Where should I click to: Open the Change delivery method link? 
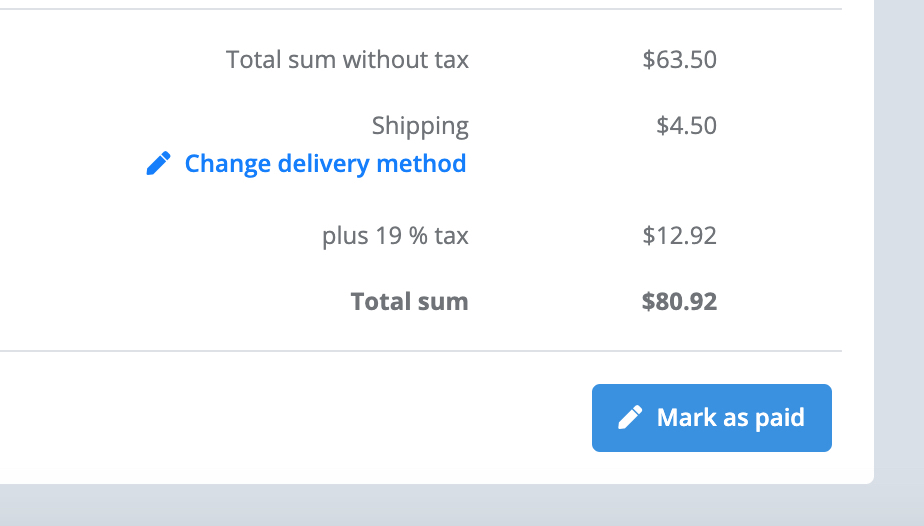click(x=306, y=164)
